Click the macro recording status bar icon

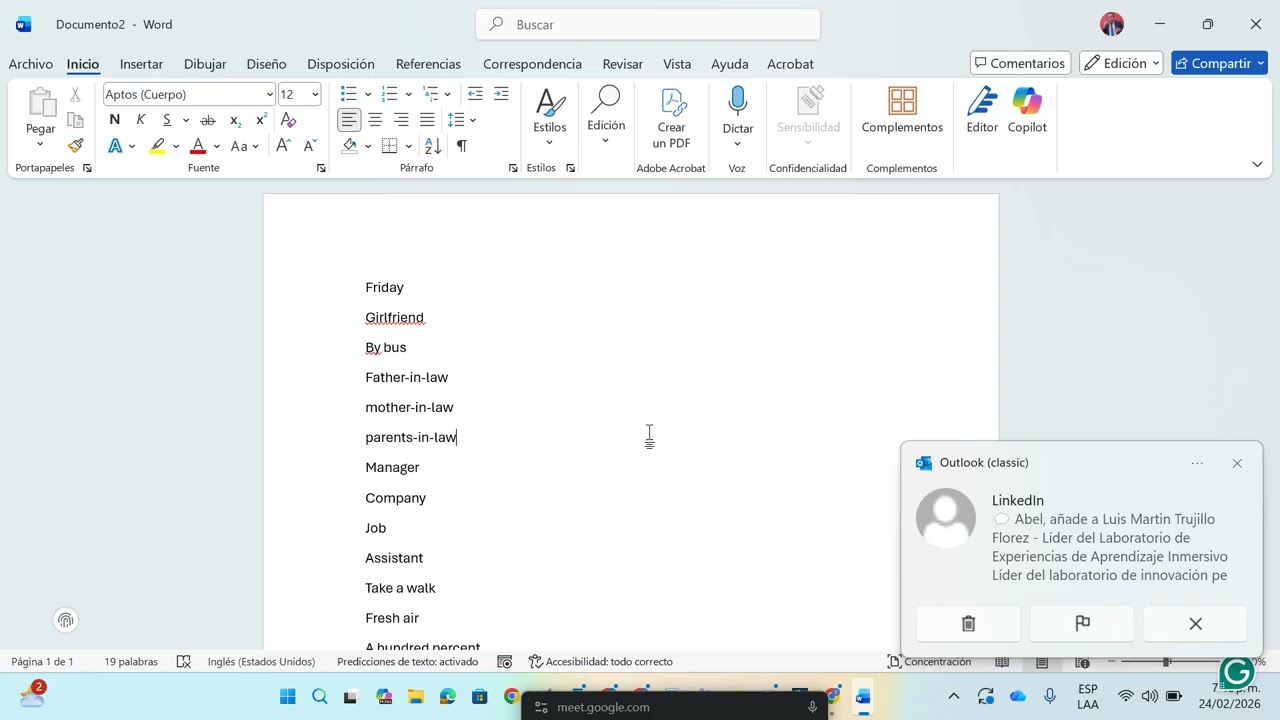[505, 662]
